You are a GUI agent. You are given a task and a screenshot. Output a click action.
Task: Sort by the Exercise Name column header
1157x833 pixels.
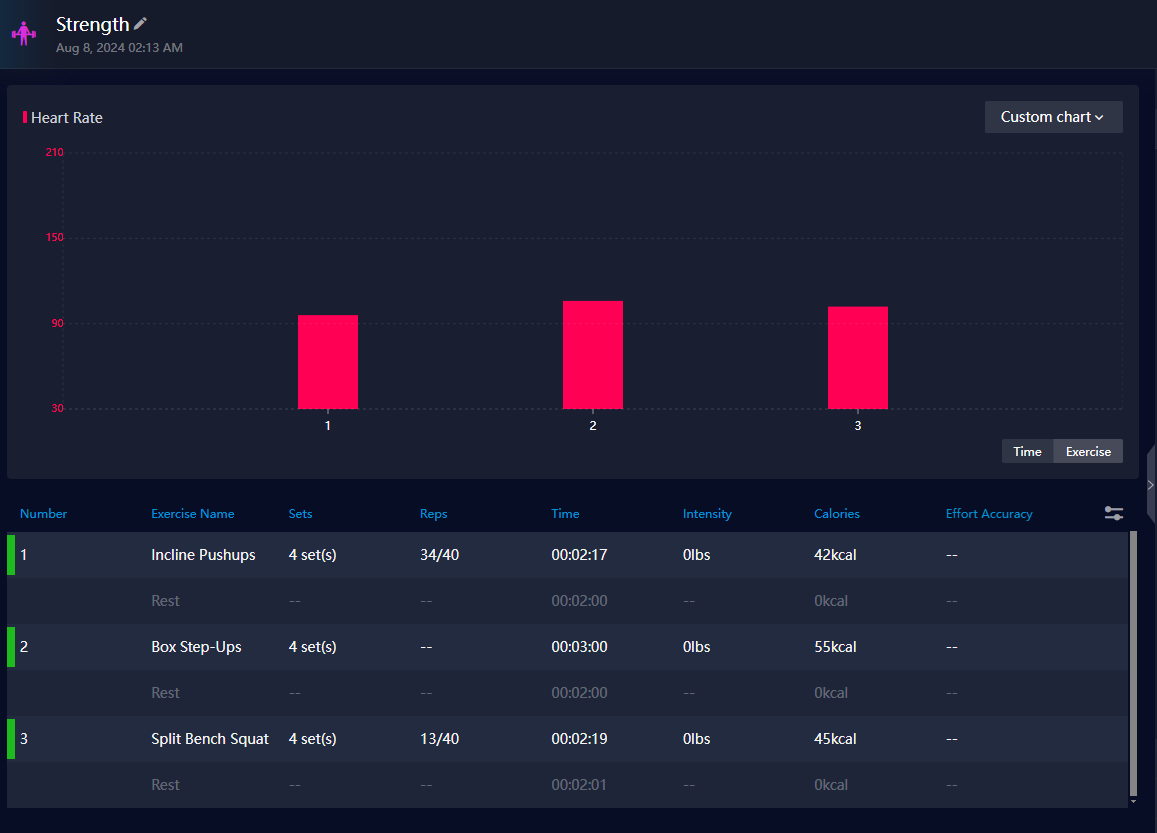pyautogui.click(x=192, y=514)
